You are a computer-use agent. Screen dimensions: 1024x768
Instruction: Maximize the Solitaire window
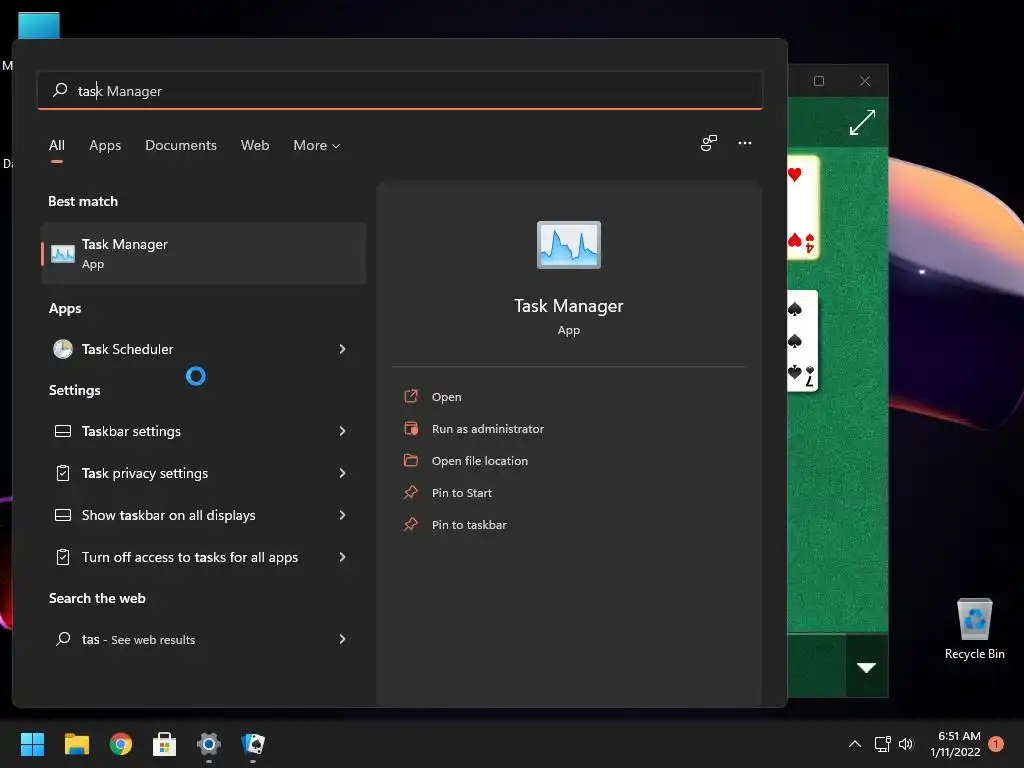[x=819, y=81]
